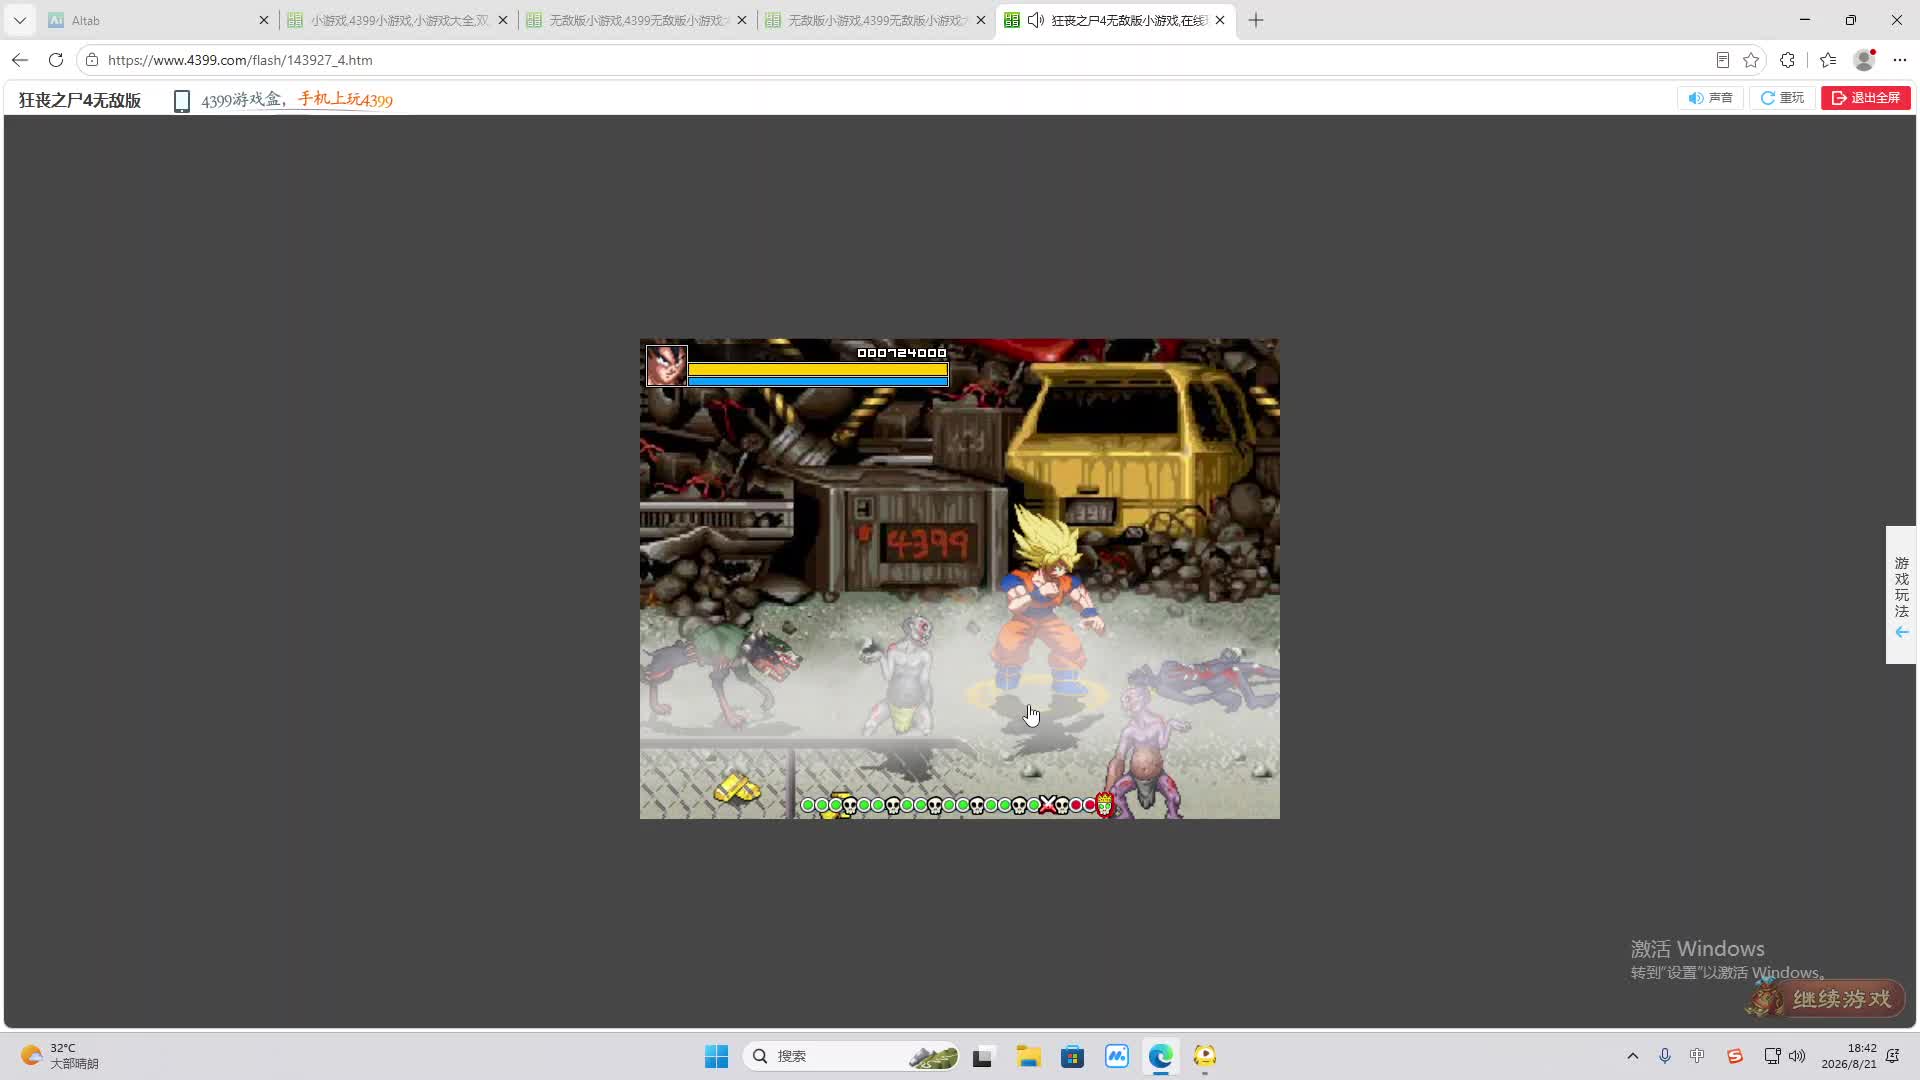Click the character portrait in game HUD
Screen dimensions: 1920x1080
pyautogui.click(x=667, y=365)
